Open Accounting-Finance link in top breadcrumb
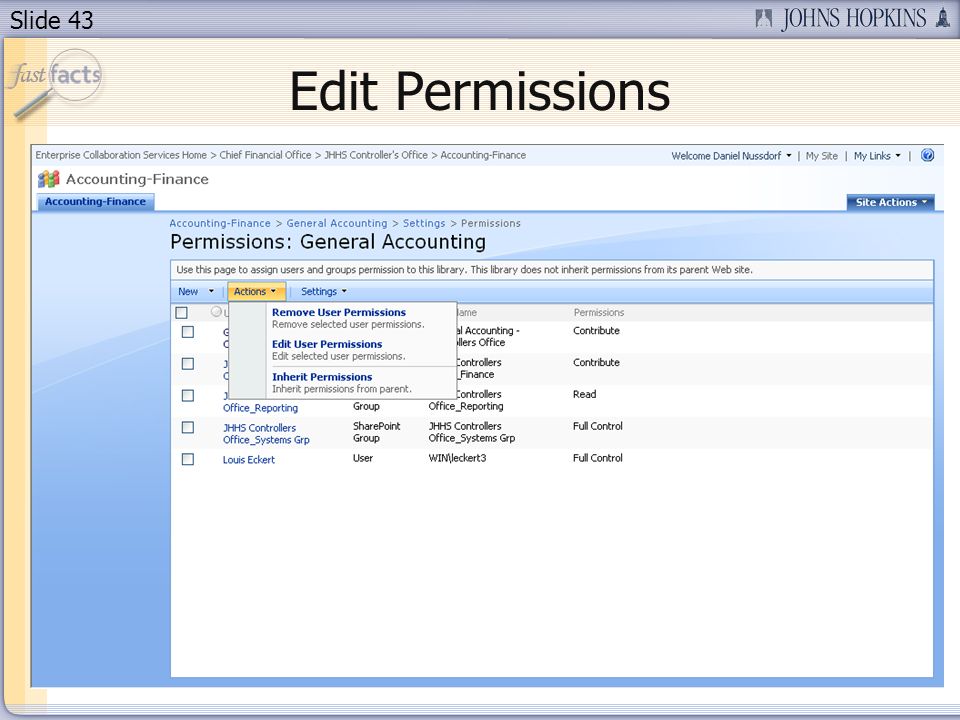 483,155
